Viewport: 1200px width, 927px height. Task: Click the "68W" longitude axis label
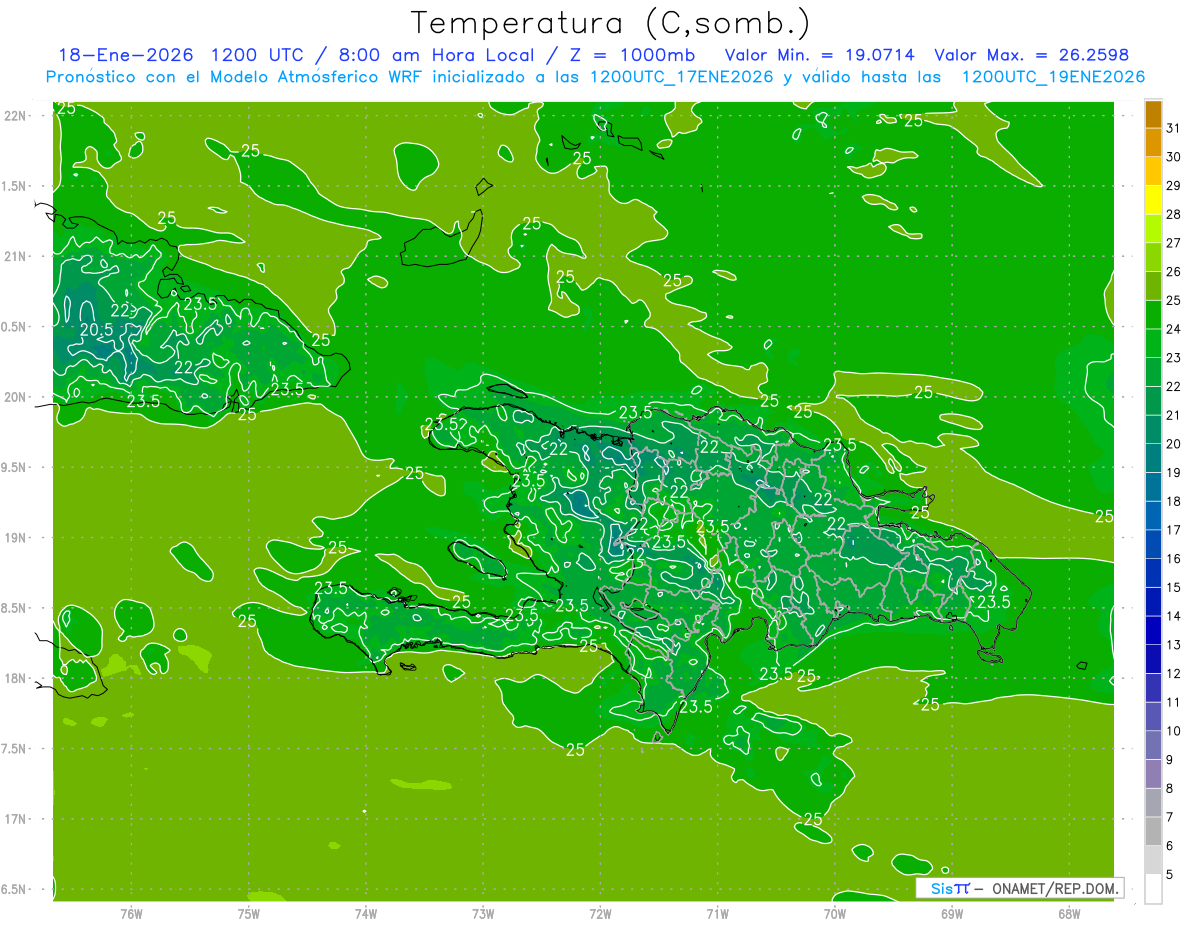coord(1069,913)
